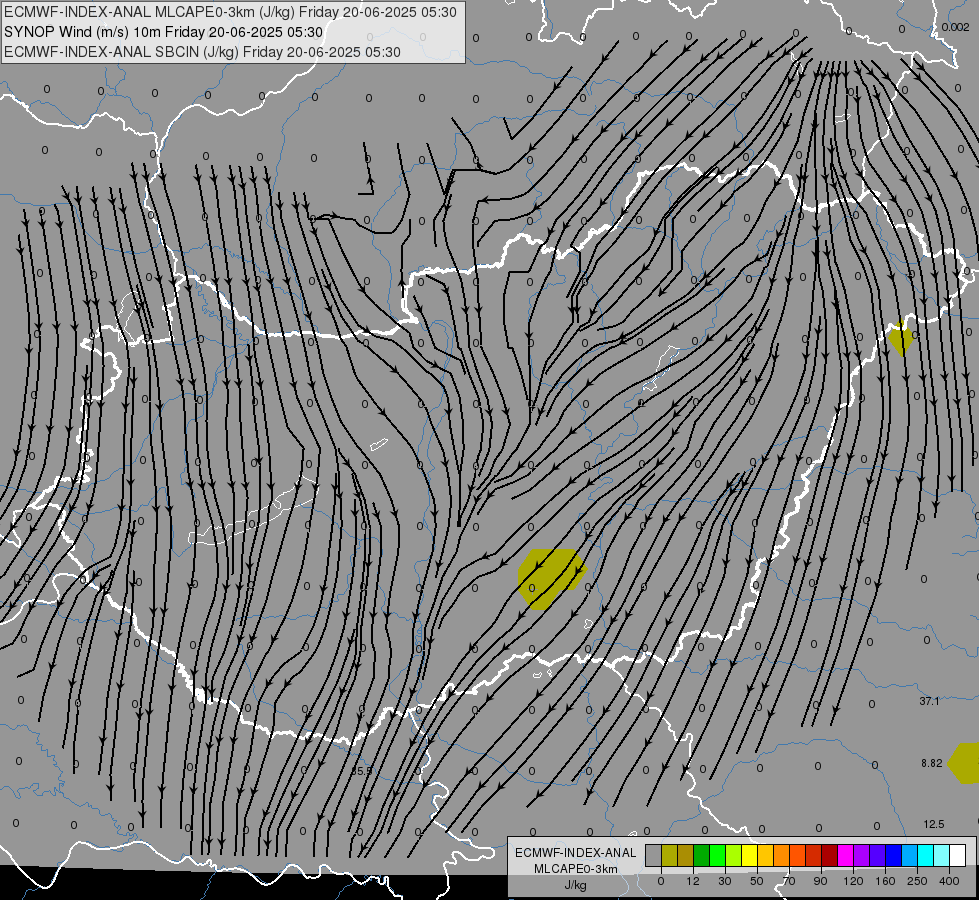Screen dimensions: 979x900
Task: Click the legend scale value '0'
Action: point(661,881)
